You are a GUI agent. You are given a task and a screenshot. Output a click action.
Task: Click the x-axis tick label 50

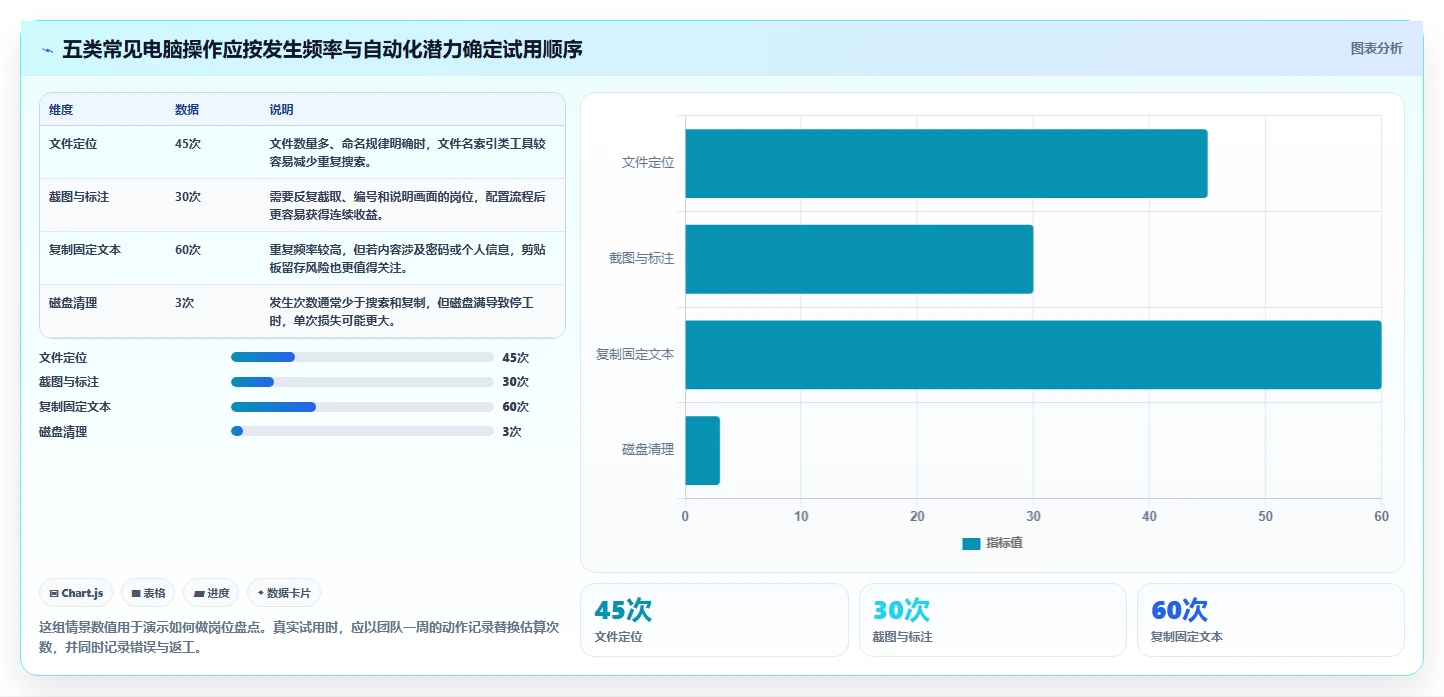point(1265,516)
